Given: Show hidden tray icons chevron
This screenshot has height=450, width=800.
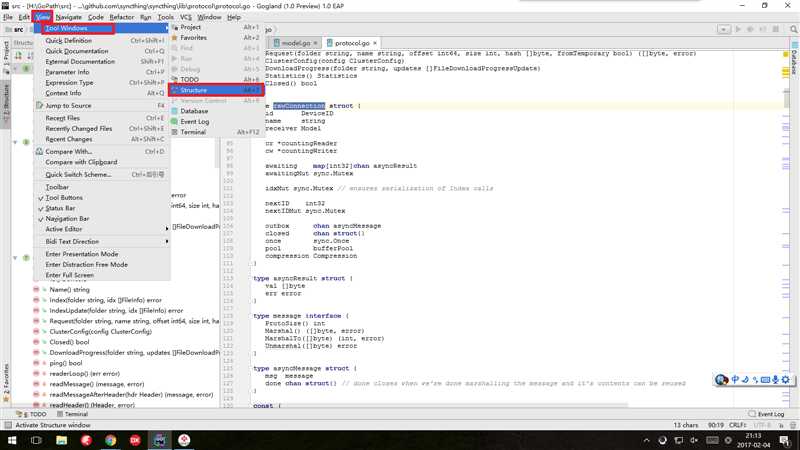Looking at the screenshot, I should (646, 440).
